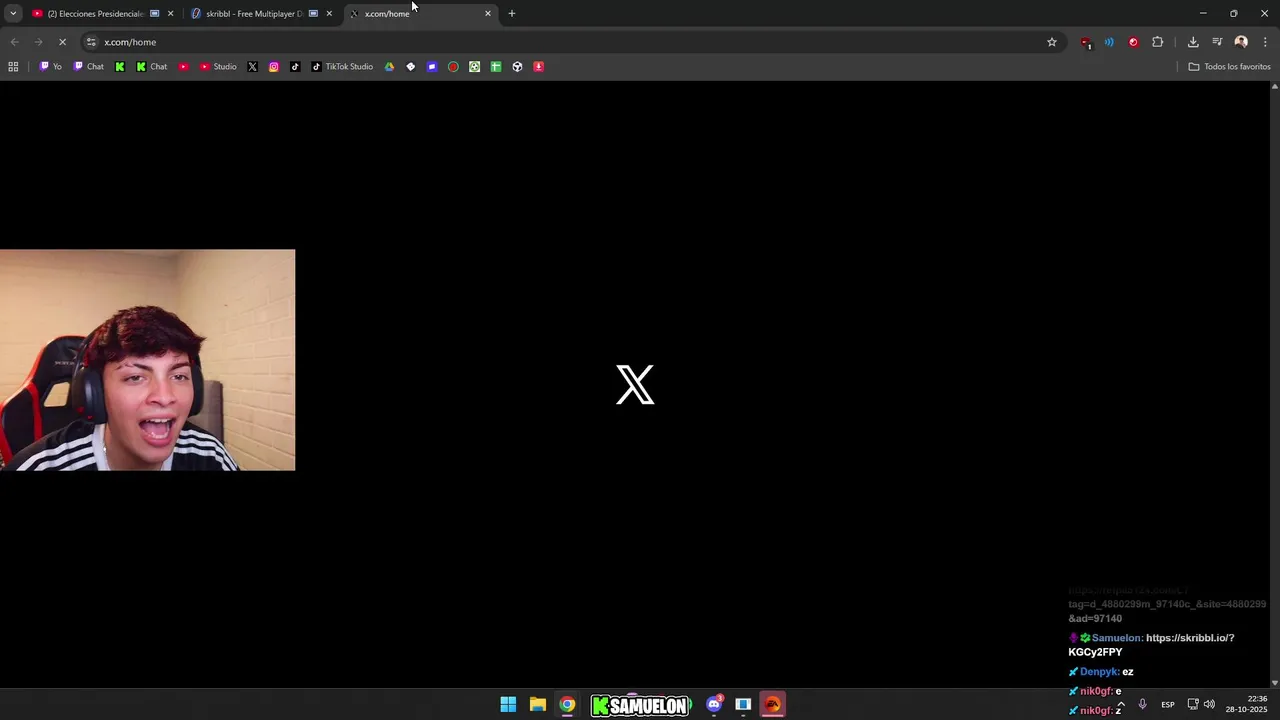1280x720 pixels.
Task: Open the Instagram bookmark
Action: pyautogui.click(x=274, y=67)
